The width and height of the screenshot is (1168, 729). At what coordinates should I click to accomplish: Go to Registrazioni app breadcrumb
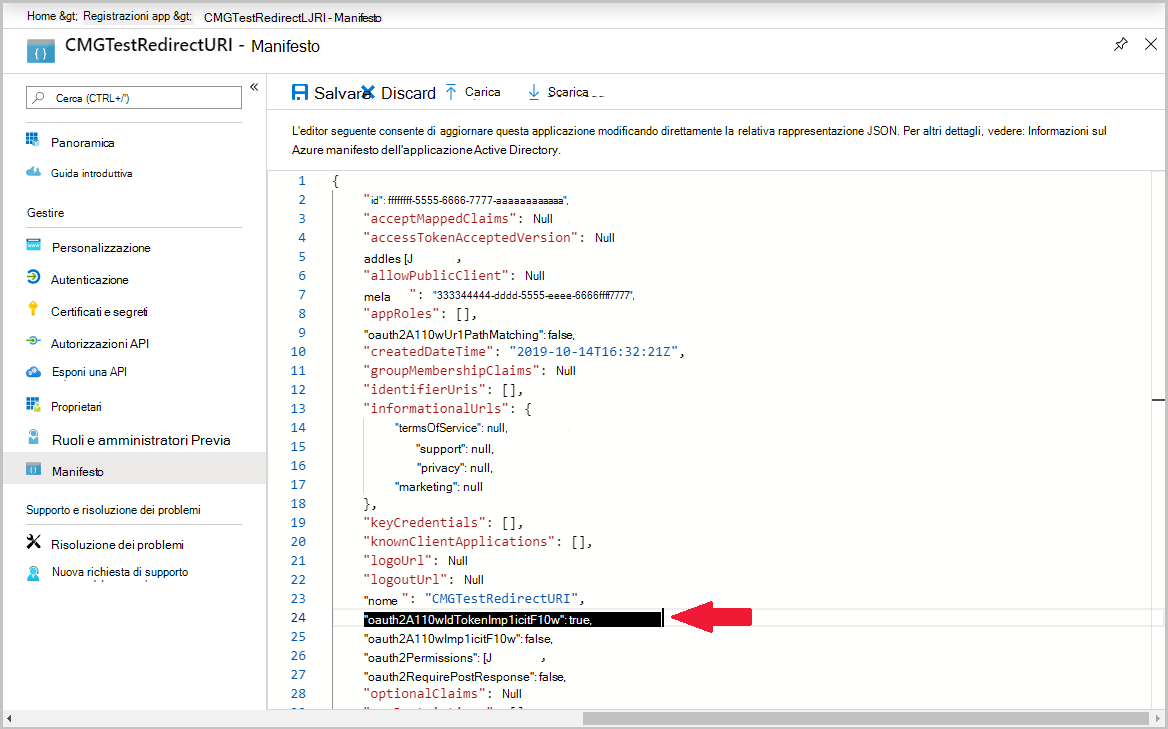127,16
